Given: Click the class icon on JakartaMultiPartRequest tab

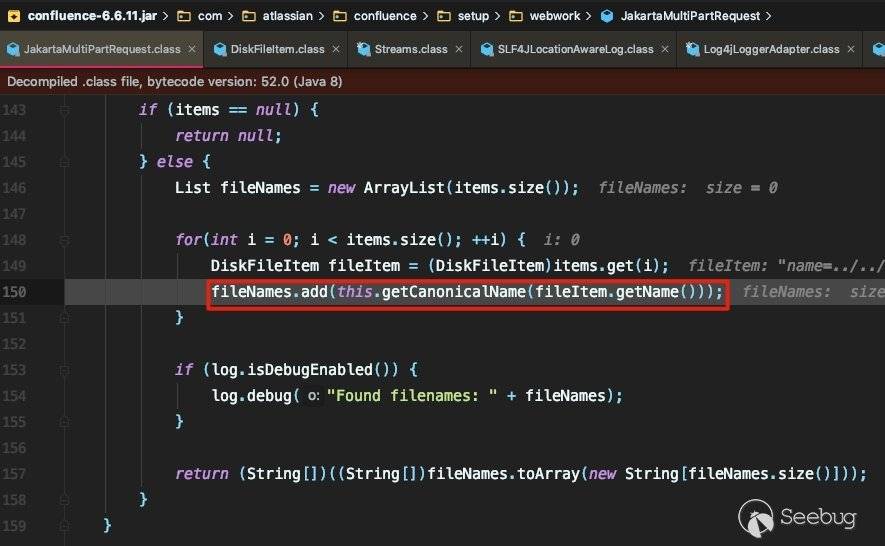Looking at the screenshot, I should pos(13,50).
